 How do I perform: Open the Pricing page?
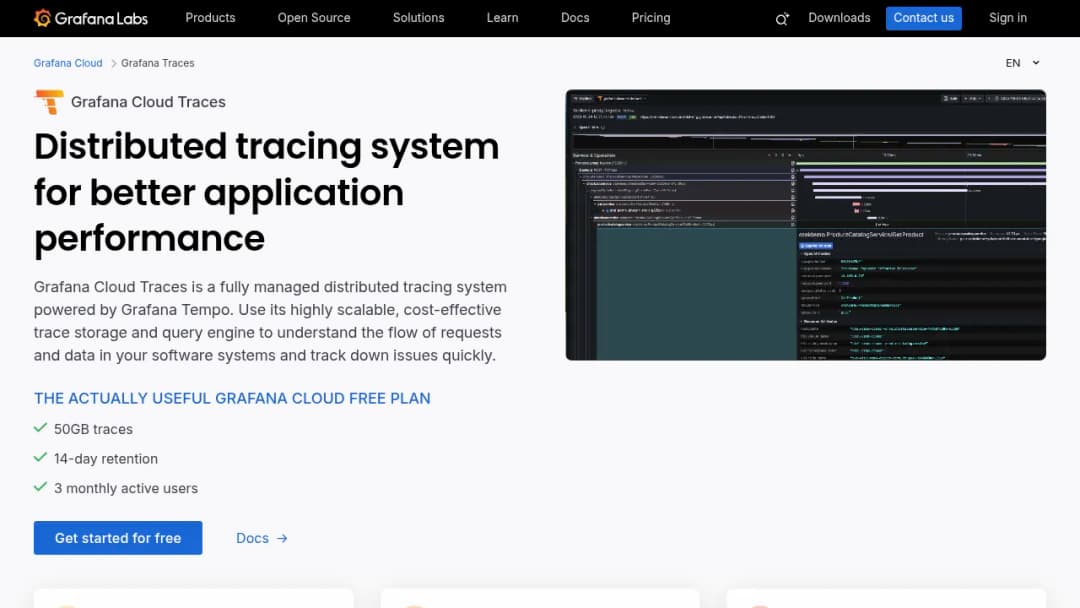click(x=651, y=18)
